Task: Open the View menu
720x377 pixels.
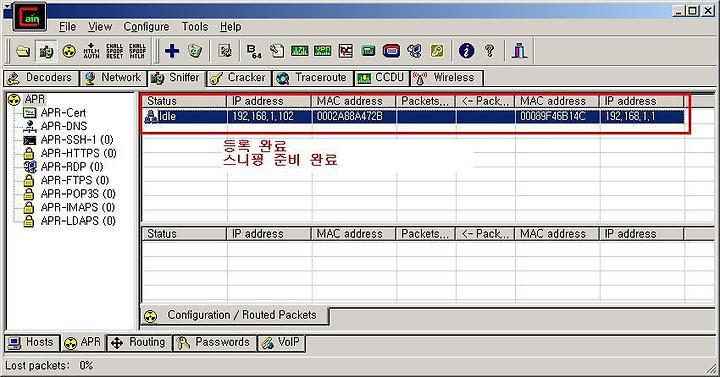Action: click(x=100, y=27)
